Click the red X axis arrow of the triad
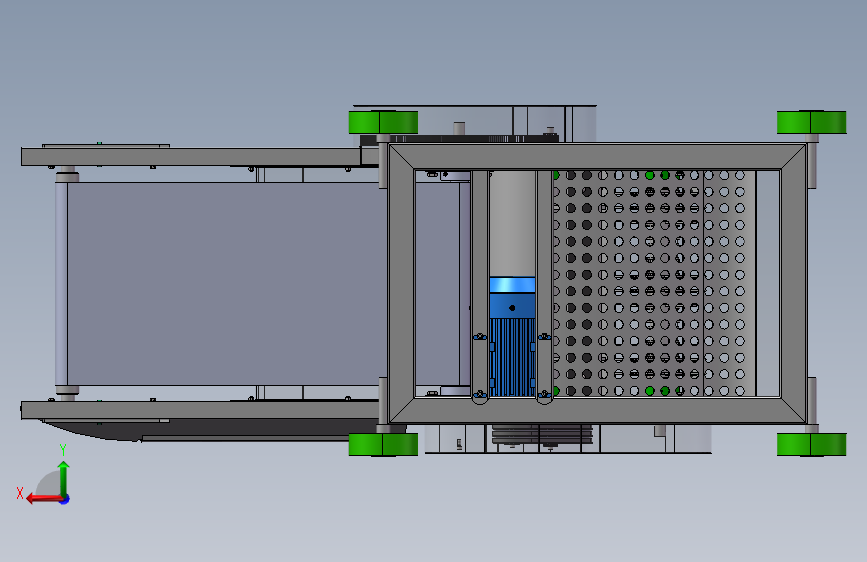This screenshot has width=867, height=562. (43, 498)
